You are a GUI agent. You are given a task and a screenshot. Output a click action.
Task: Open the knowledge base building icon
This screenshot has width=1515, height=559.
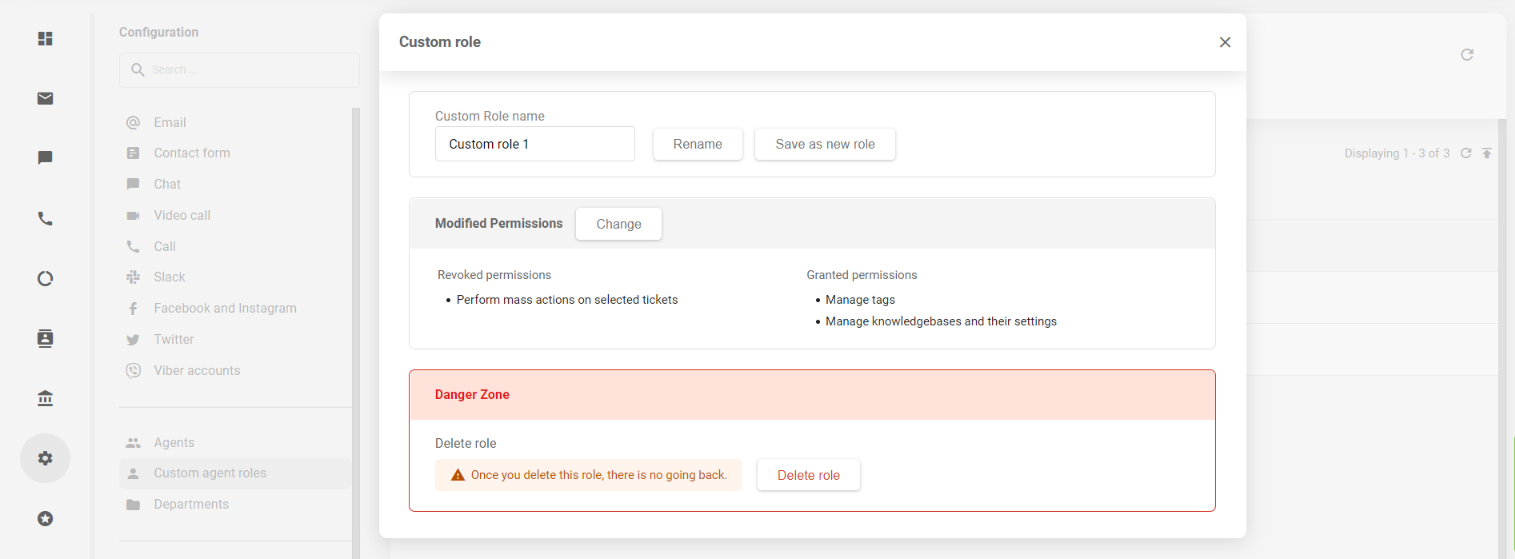click(x=45, y=399)
